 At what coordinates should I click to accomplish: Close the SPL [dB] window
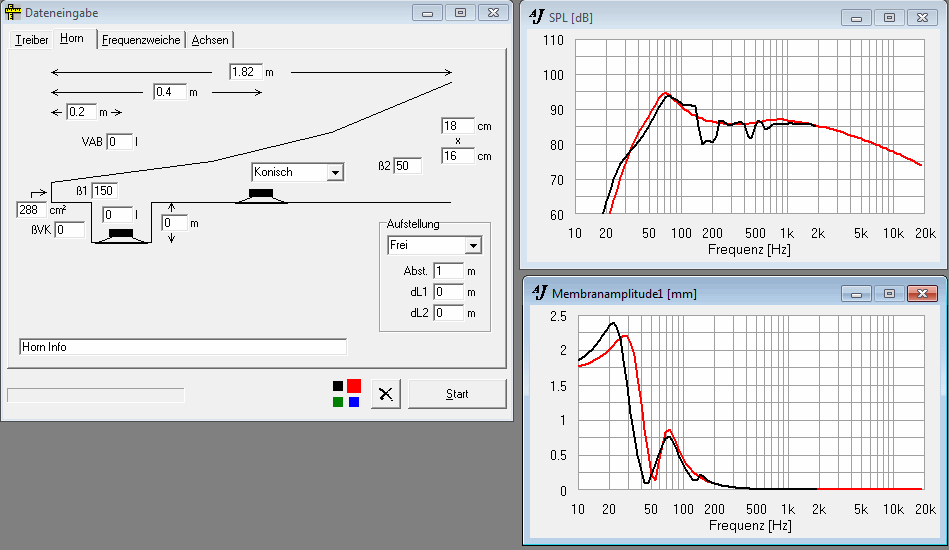[922, 18]
